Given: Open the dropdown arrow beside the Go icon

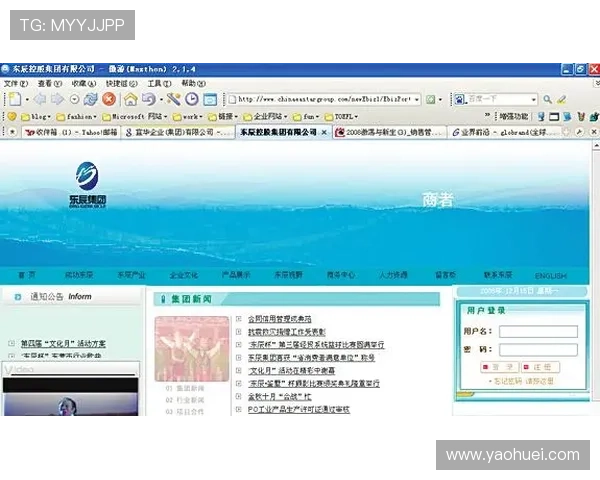Looking at the screenshot, I should coord(440,100).
